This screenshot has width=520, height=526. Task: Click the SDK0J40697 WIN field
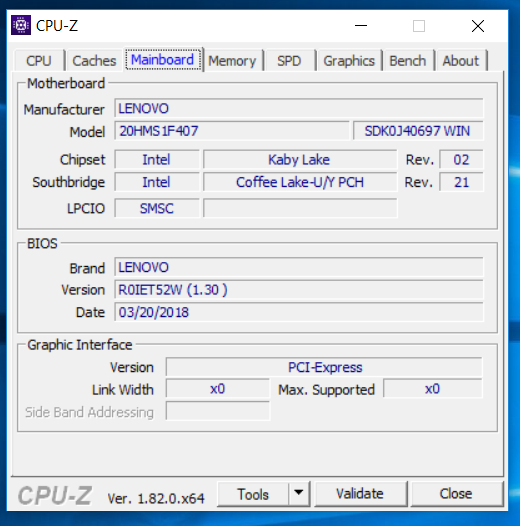418,131
